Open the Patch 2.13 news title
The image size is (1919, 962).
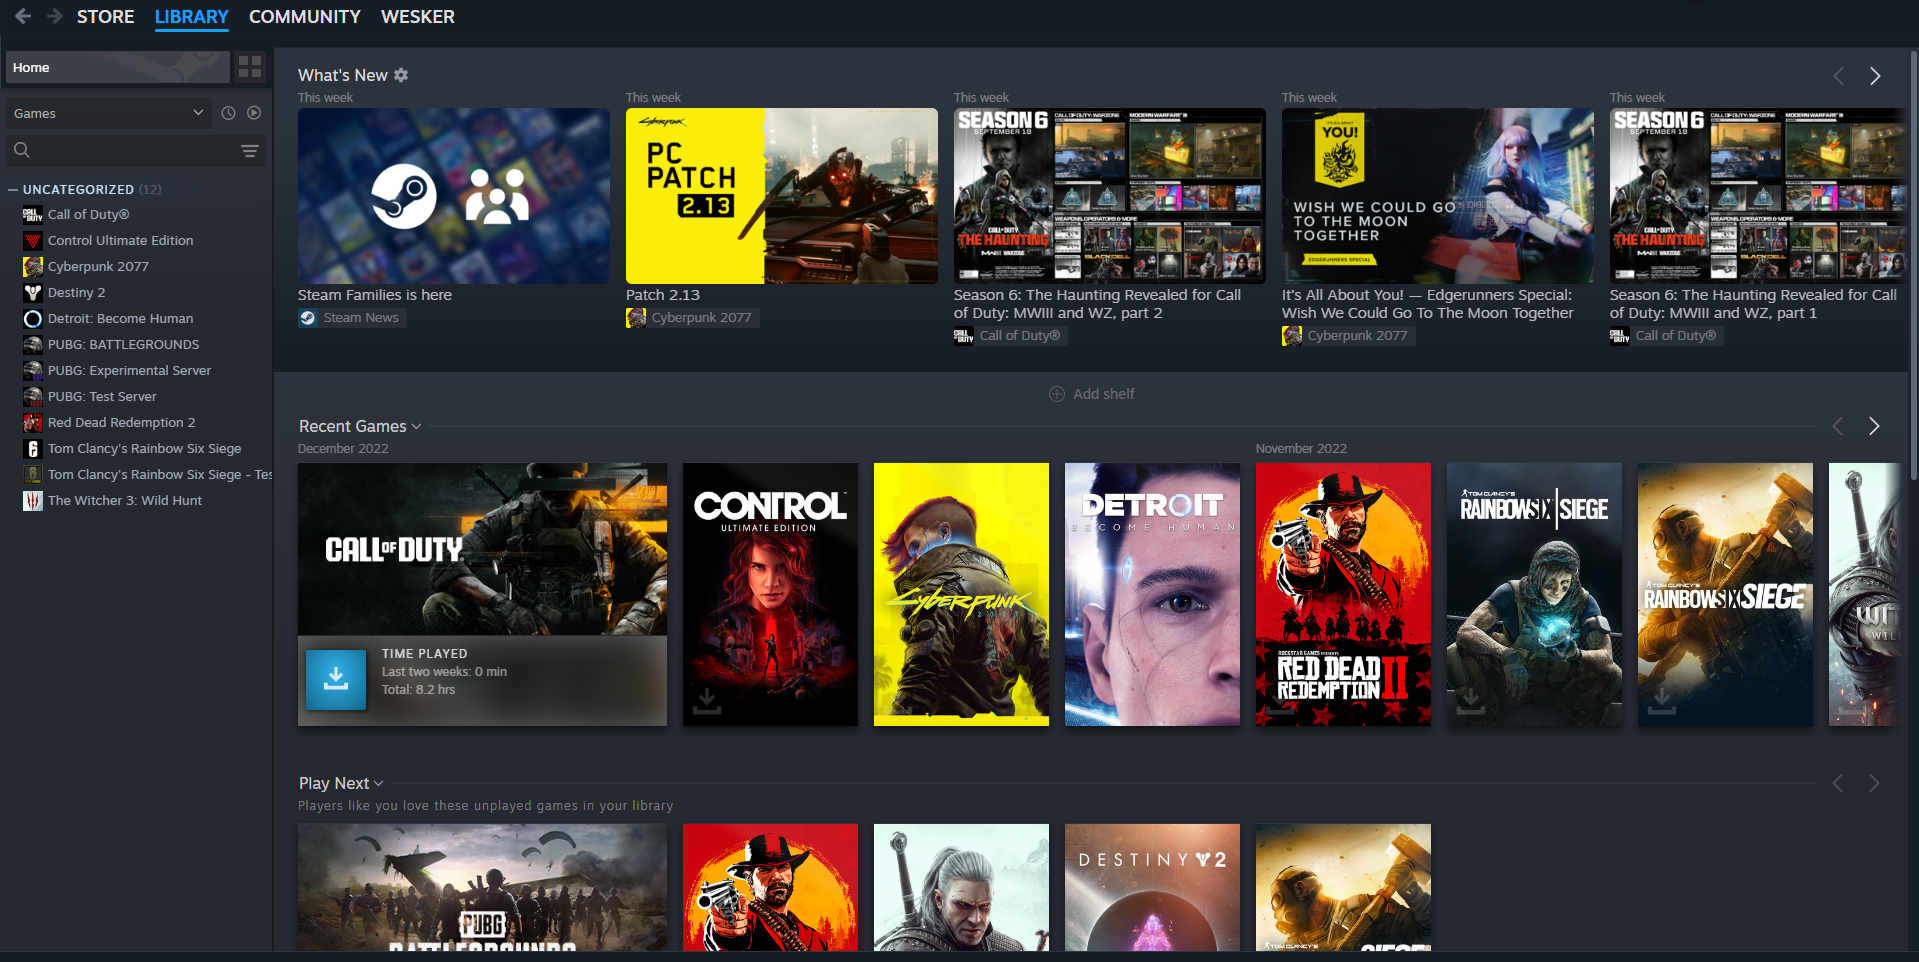click(663, 295)
